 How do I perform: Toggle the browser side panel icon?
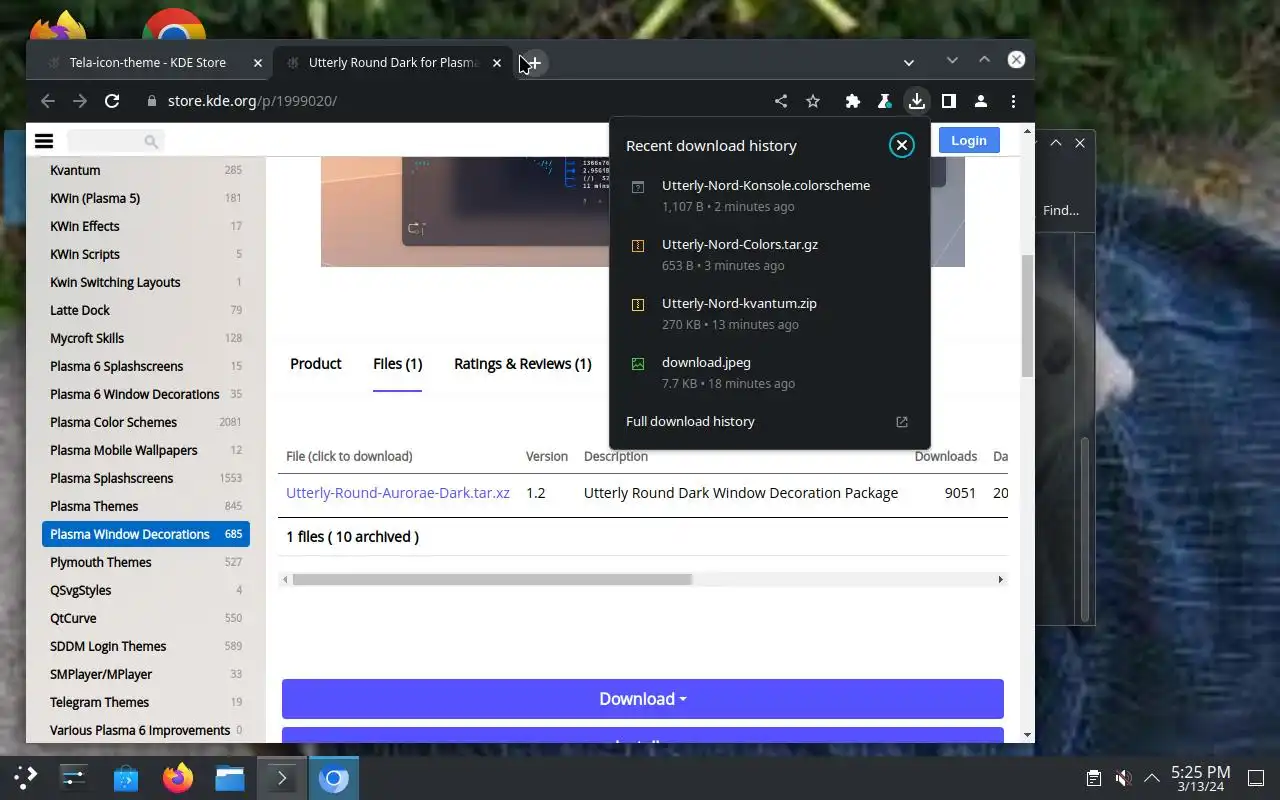[949, 101]
